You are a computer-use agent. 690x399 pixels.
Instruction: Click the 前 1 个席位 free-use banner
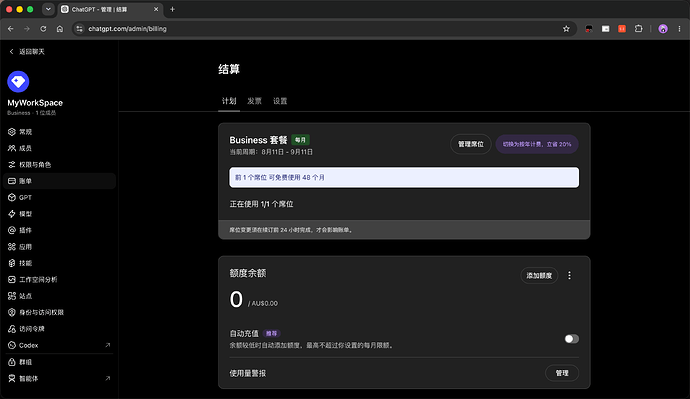pyautogui.click(x=404, y=177)
